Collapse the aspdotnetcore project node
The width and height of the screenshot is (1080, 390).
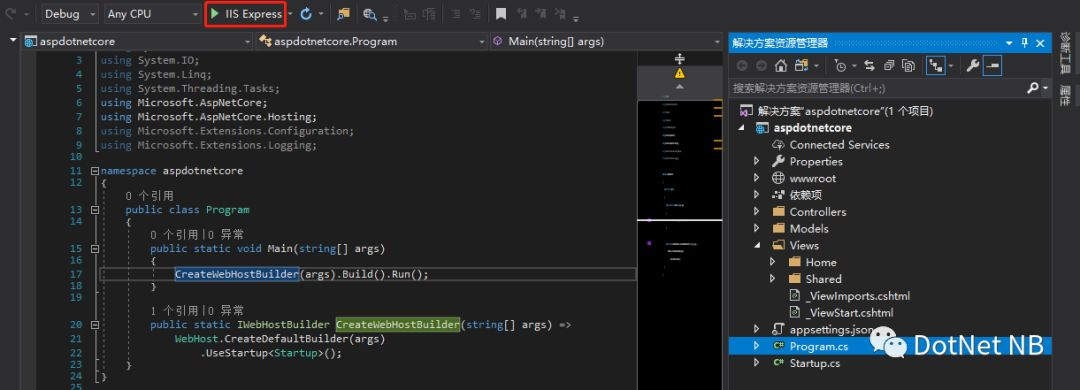point(742,128)
